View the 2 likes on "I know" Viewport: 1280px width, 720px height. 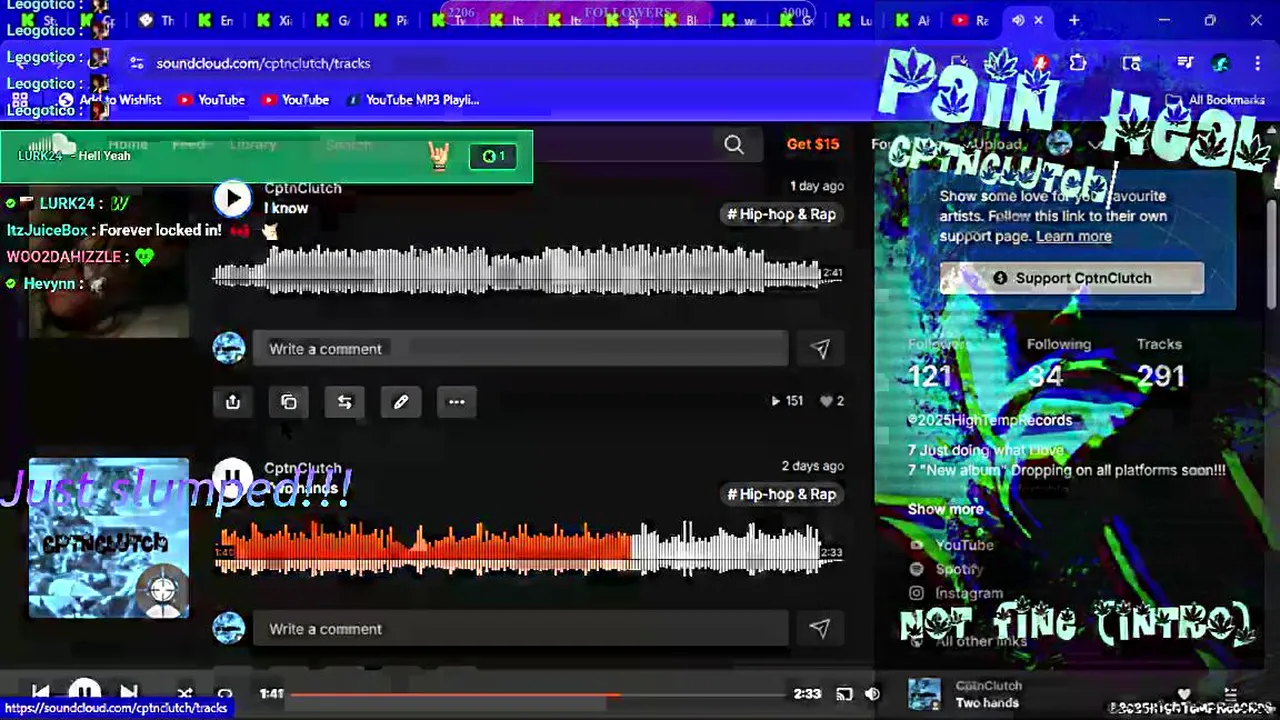(x=832, y=401)
